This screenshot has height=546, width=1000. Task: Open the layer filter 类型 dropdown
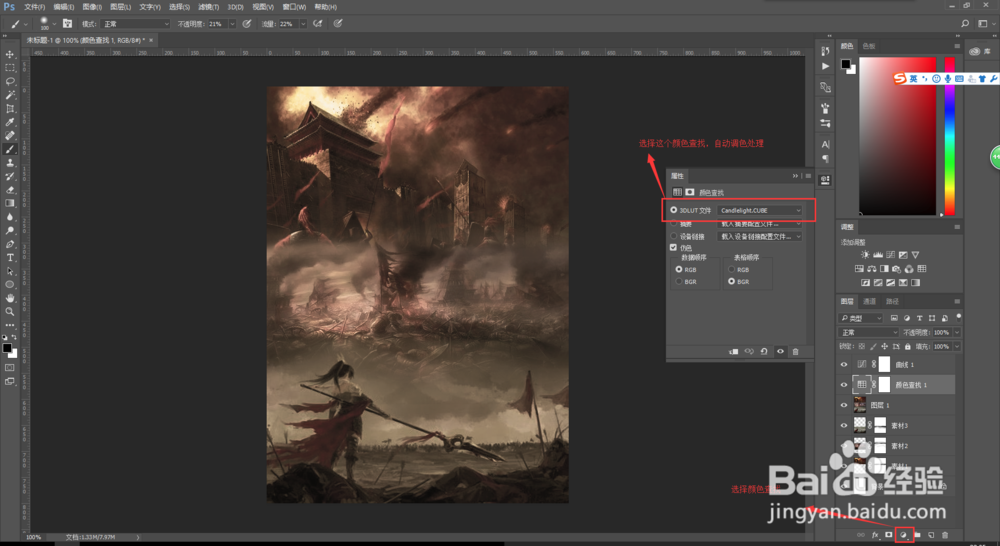pyautogui.click(x=861, y=318)
